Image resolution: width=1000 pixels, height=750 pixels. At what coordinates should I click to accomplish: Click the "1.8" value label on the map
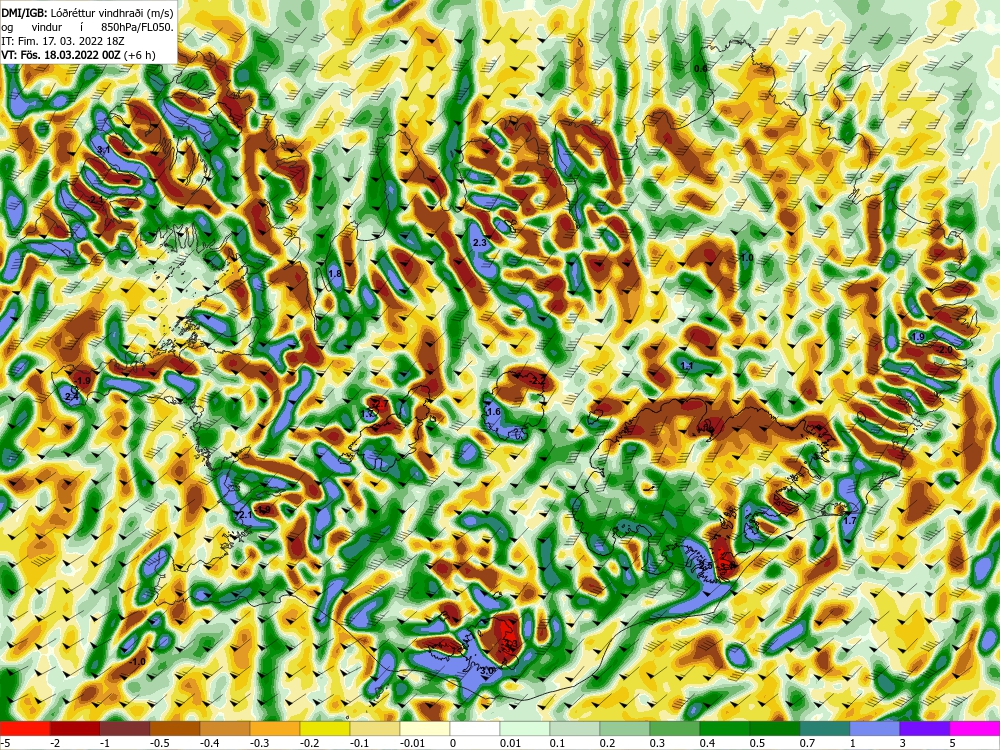tap(335, 274)
